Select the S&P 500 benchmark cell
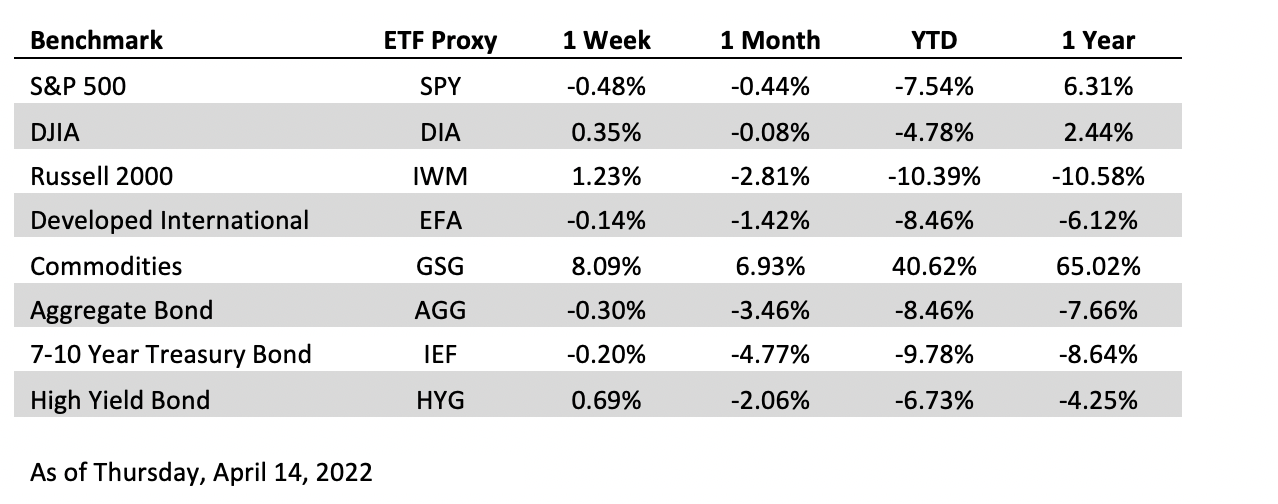 pos(79,87)
